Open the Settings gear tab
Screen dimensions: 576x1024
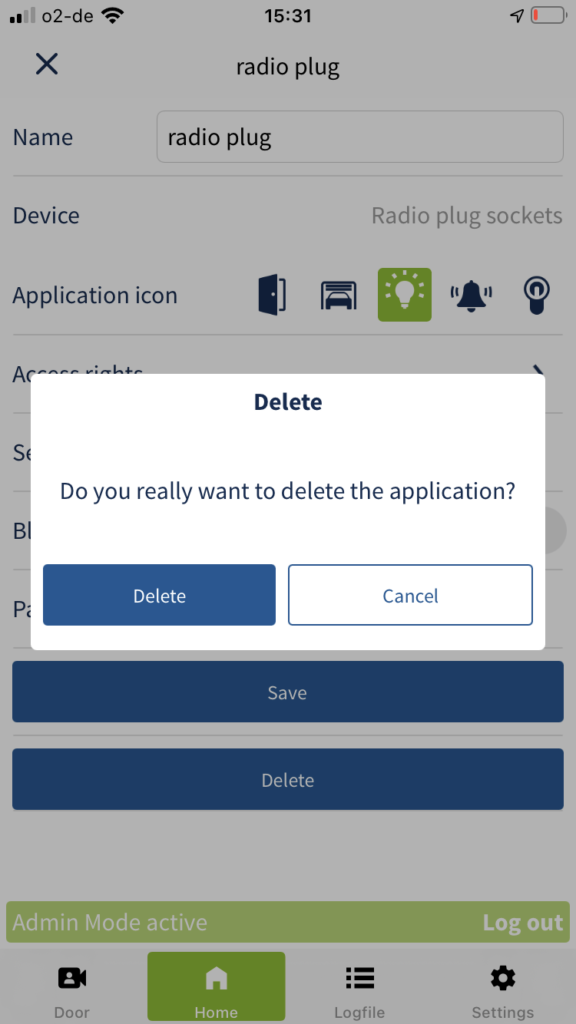tap(503, 987)
